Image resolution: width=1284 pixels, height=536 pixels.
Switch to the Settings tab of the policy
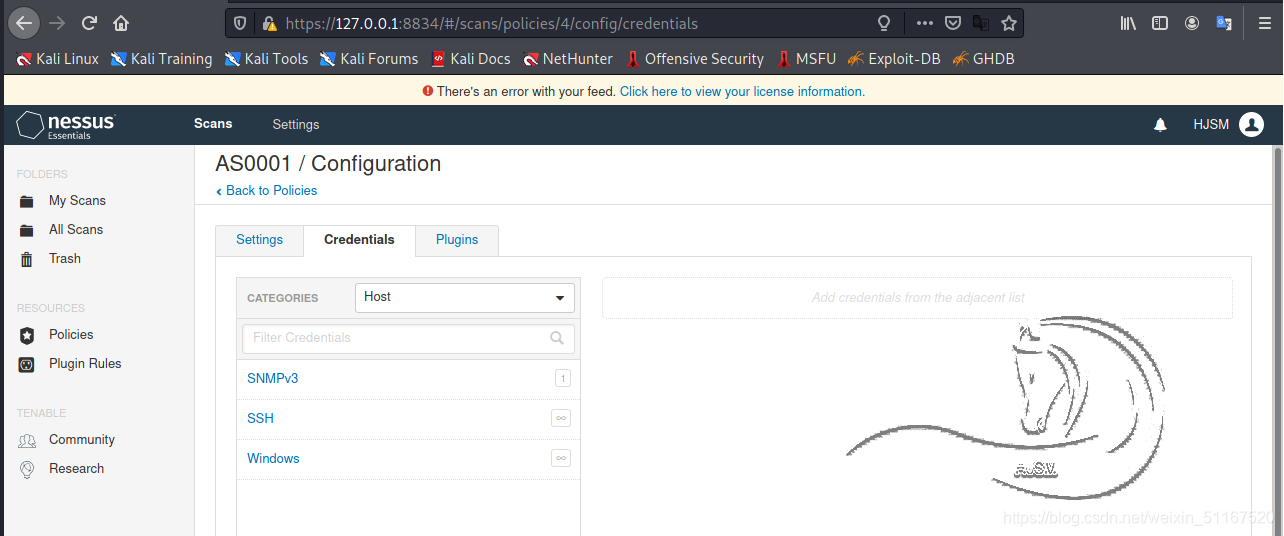[259, 240]
